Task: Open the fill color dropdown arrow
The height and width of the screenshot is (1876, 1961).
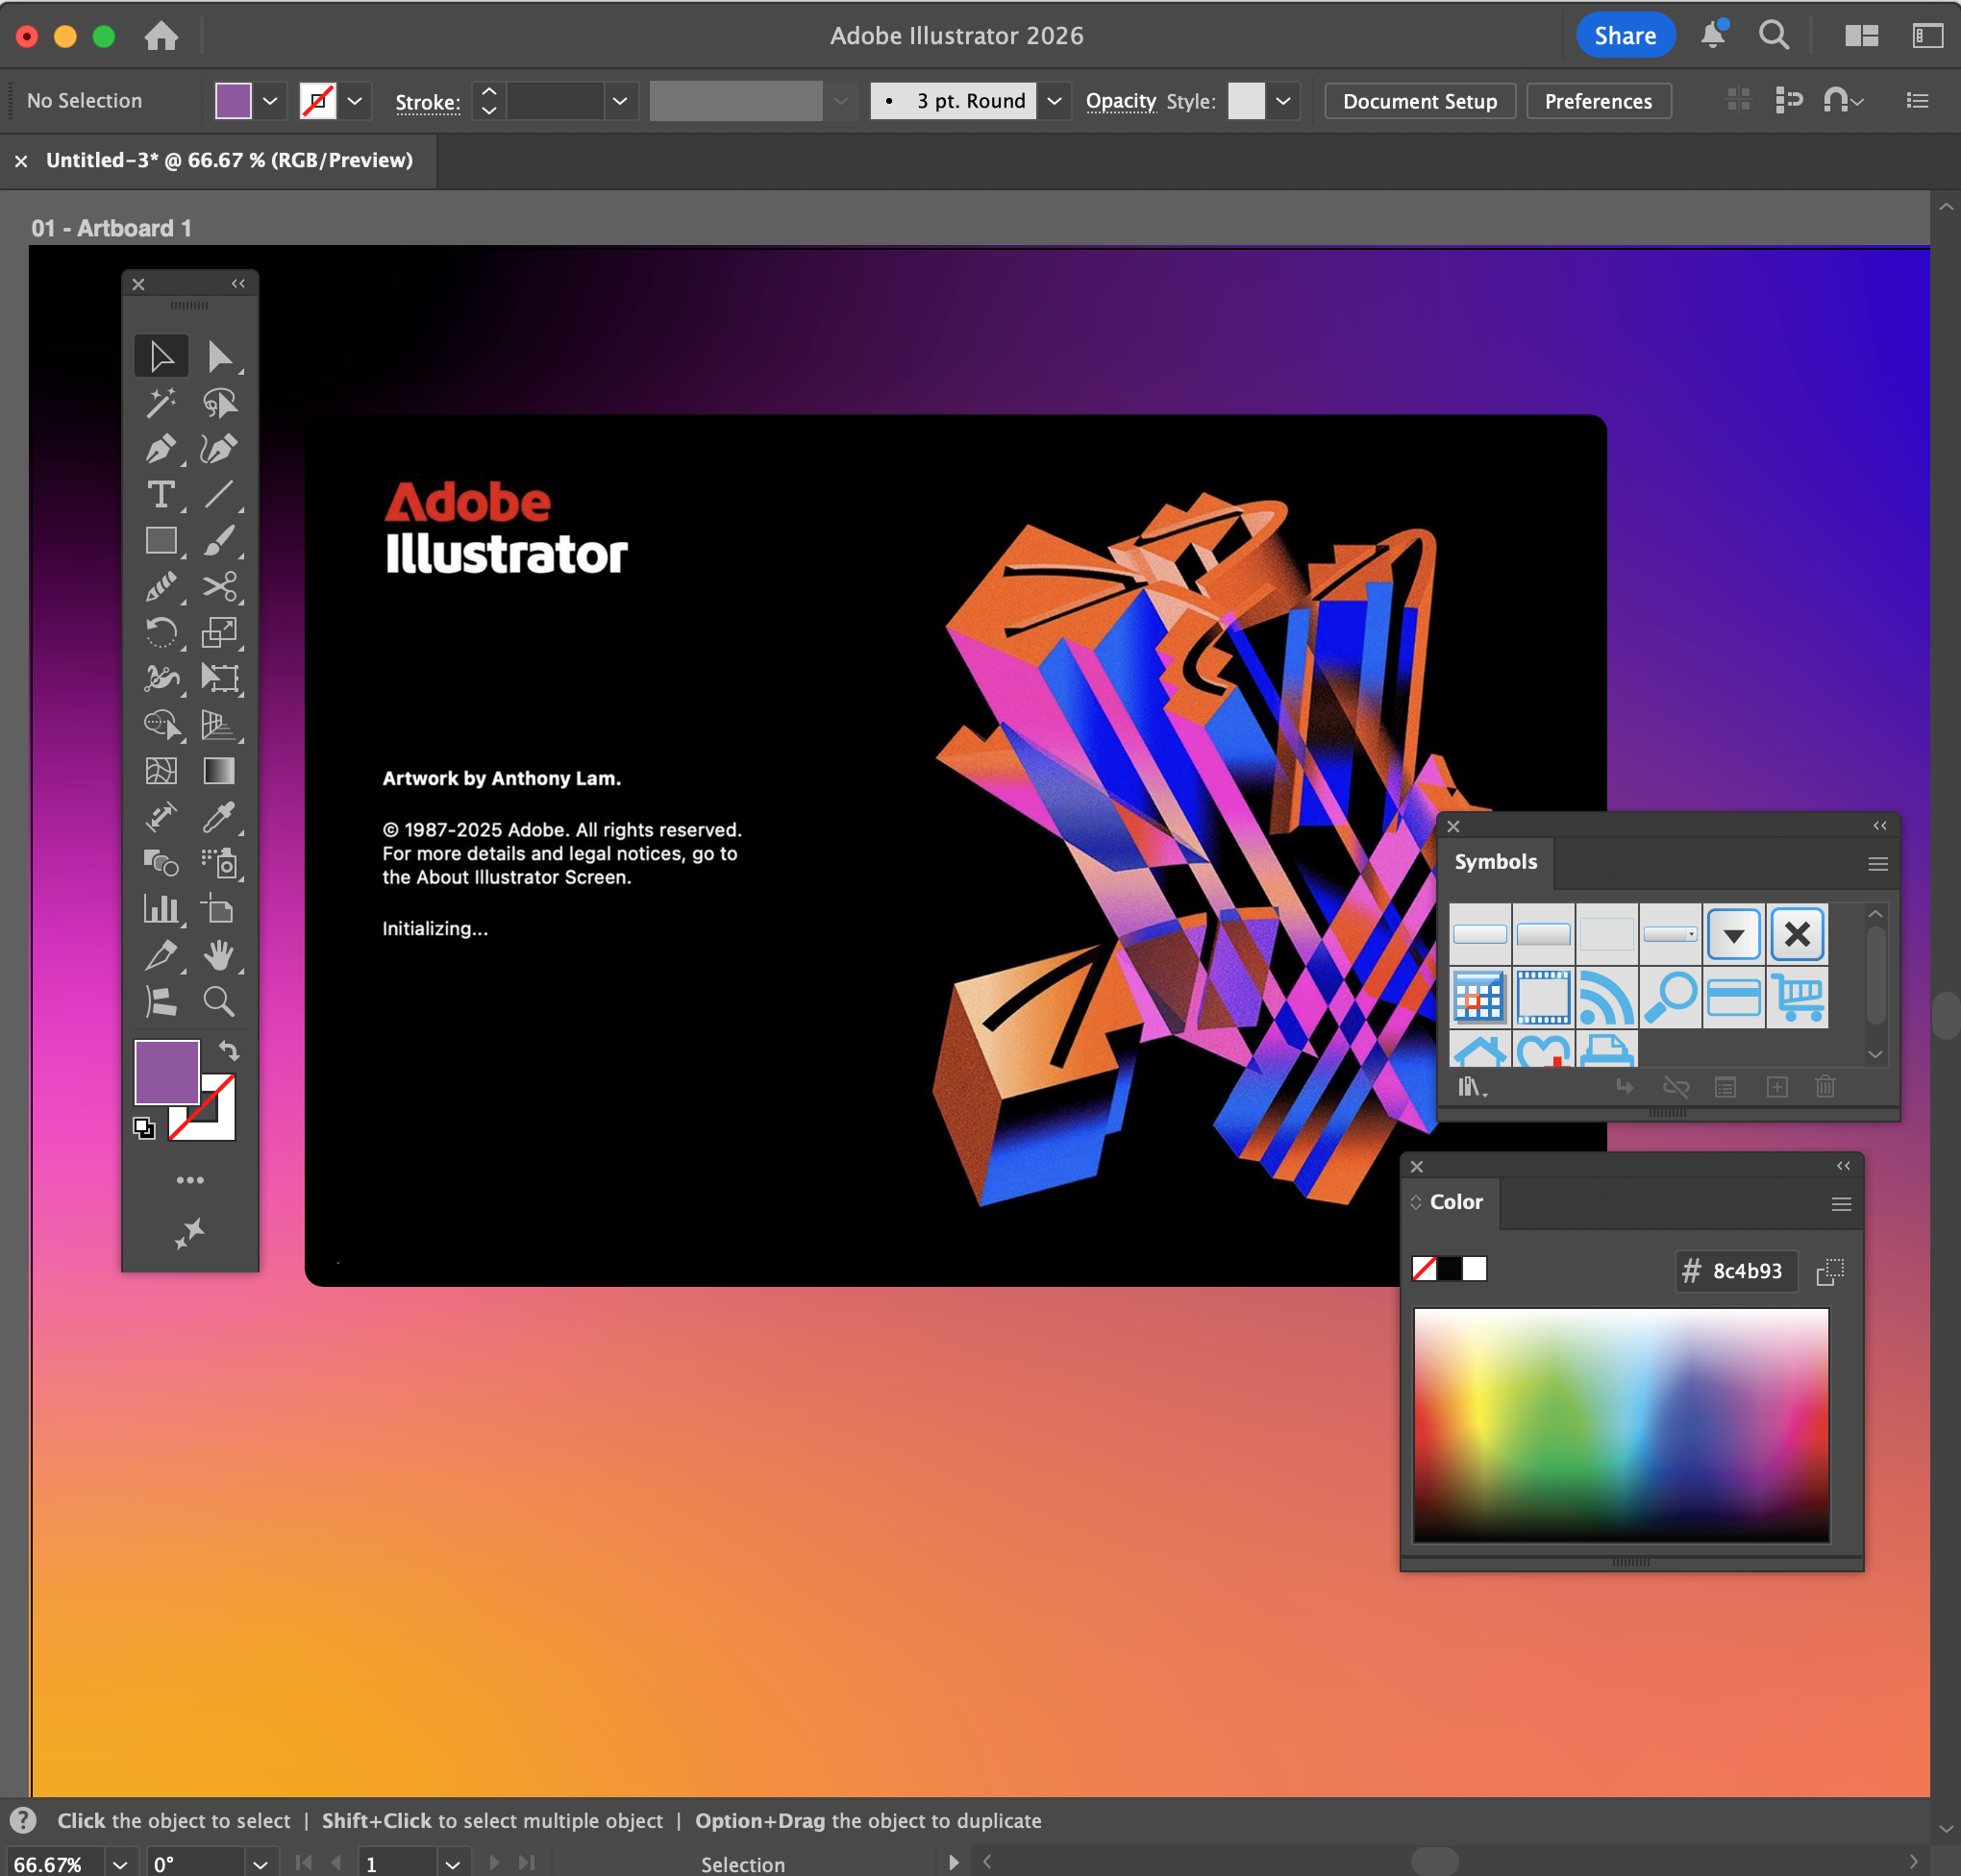Action: [x=270, y=101]
